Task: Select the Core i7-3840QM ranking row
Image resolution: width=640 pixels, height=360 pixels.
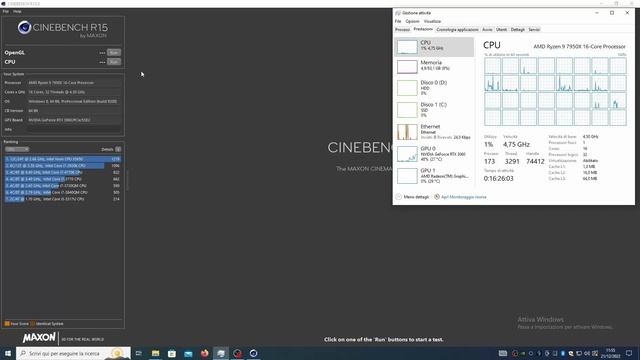Action: [x=63, y=192]
